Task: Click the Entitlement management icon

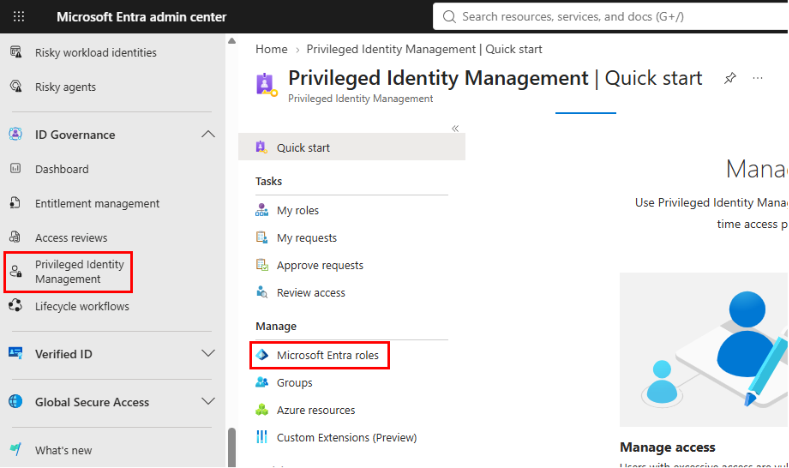Action: coord(15,203)
